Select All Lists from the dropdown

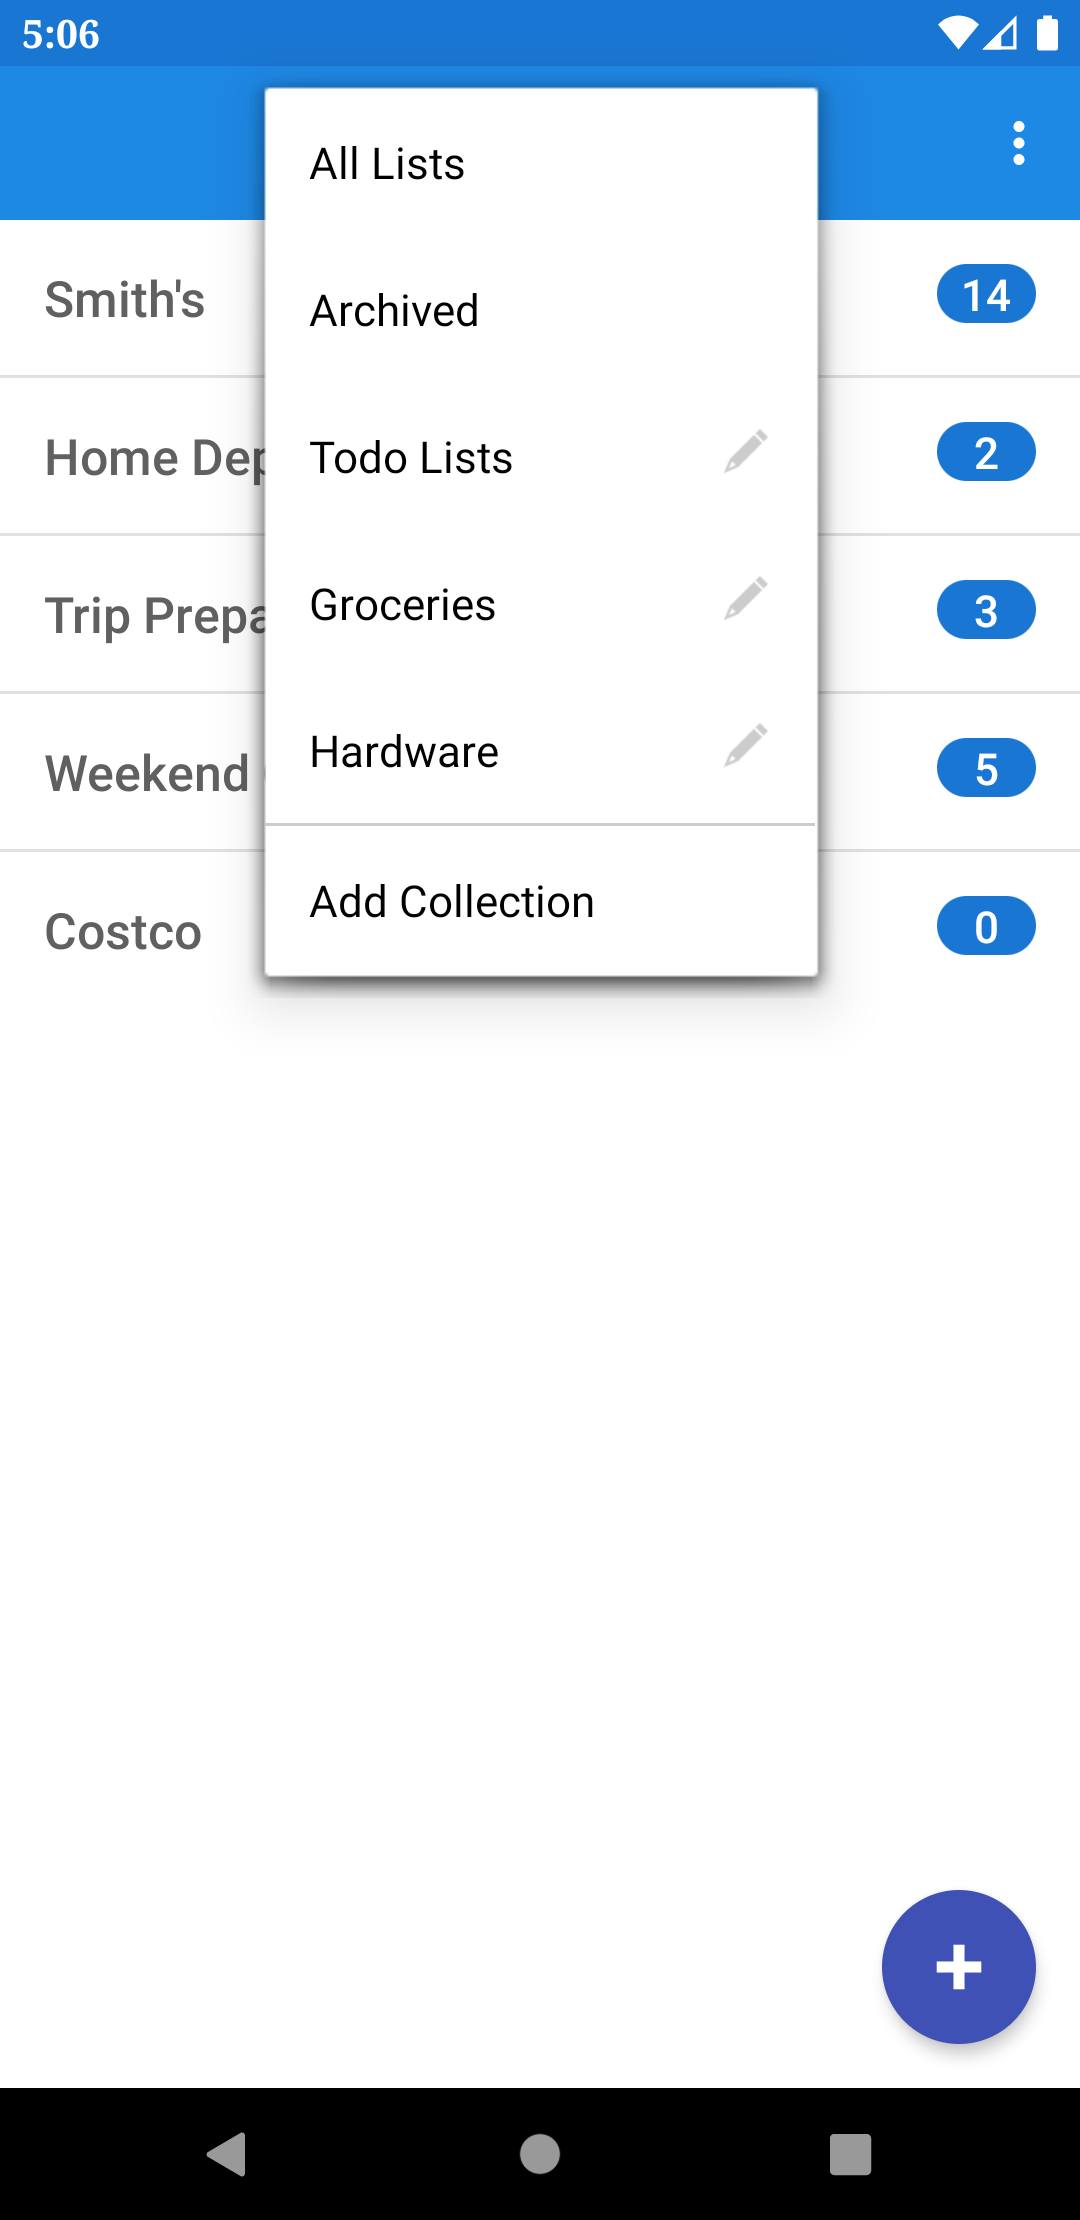(388, 164)
